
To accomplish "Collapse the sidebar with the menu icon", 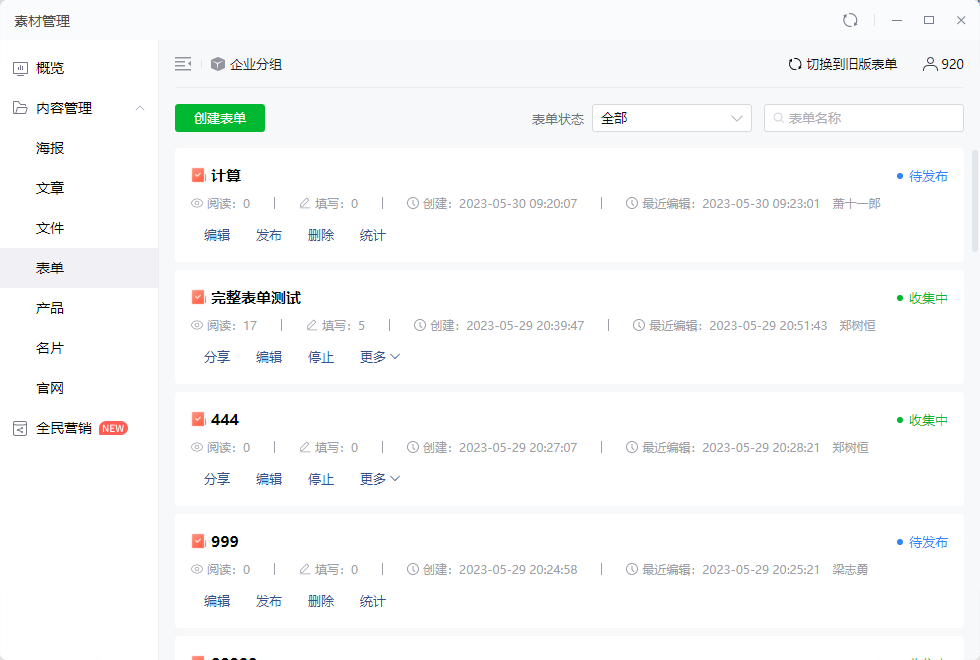I will 183,64.
